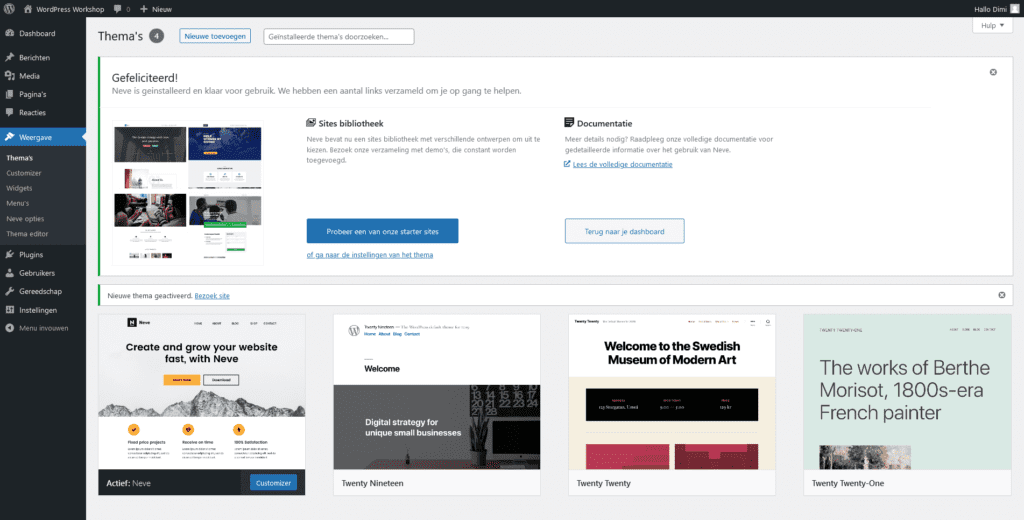Image resolution: width=1024 pixels, height=520 pixels.
Task: Follow Lees de volledige documentatie link
Action: 622,165
